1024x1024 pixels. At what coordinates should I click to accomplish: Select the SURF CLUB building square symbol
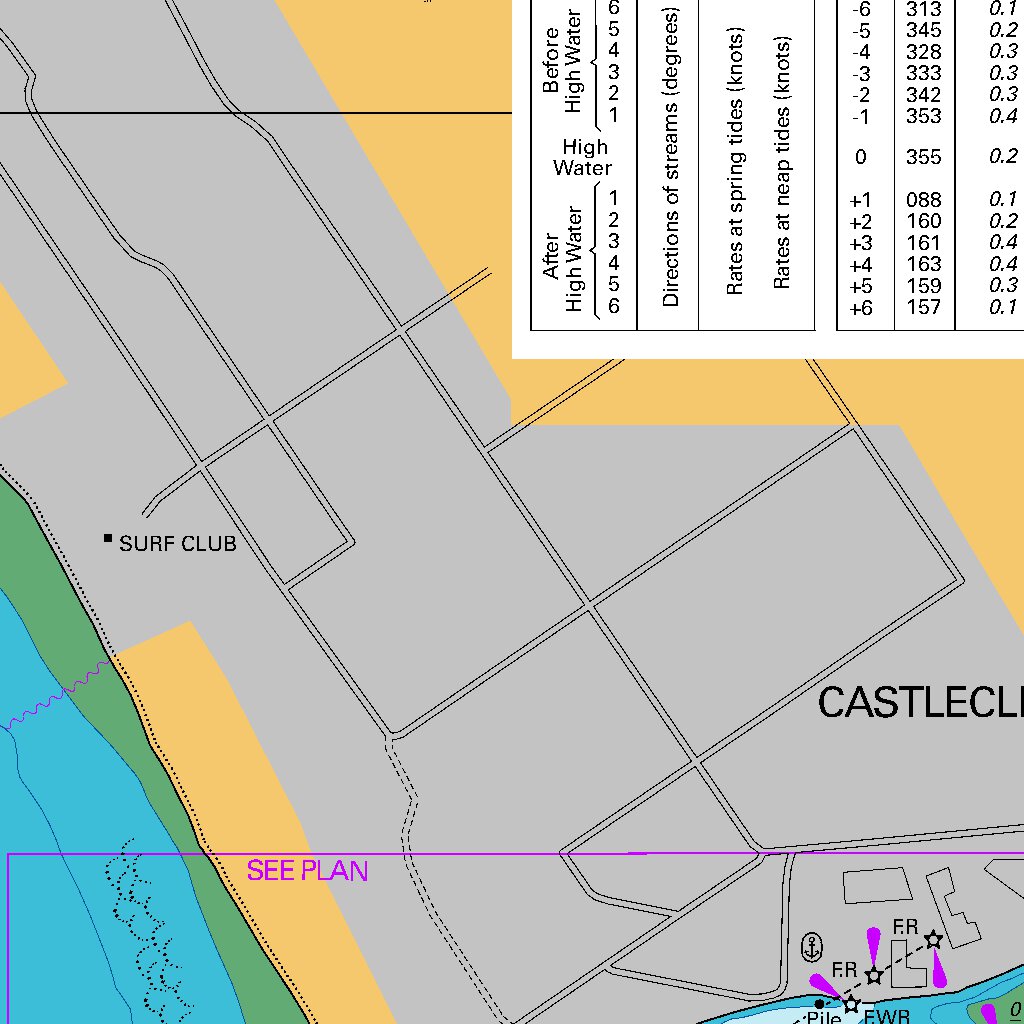[107, 540]
